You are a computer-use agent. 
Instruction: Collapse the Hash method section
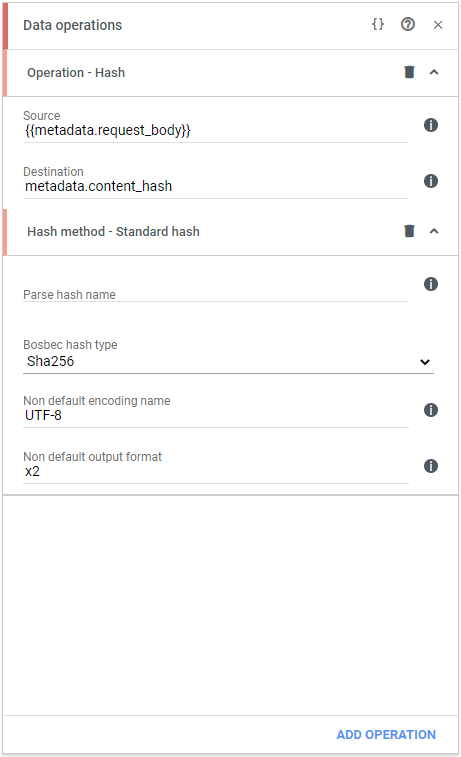click(x=434, y=231)
